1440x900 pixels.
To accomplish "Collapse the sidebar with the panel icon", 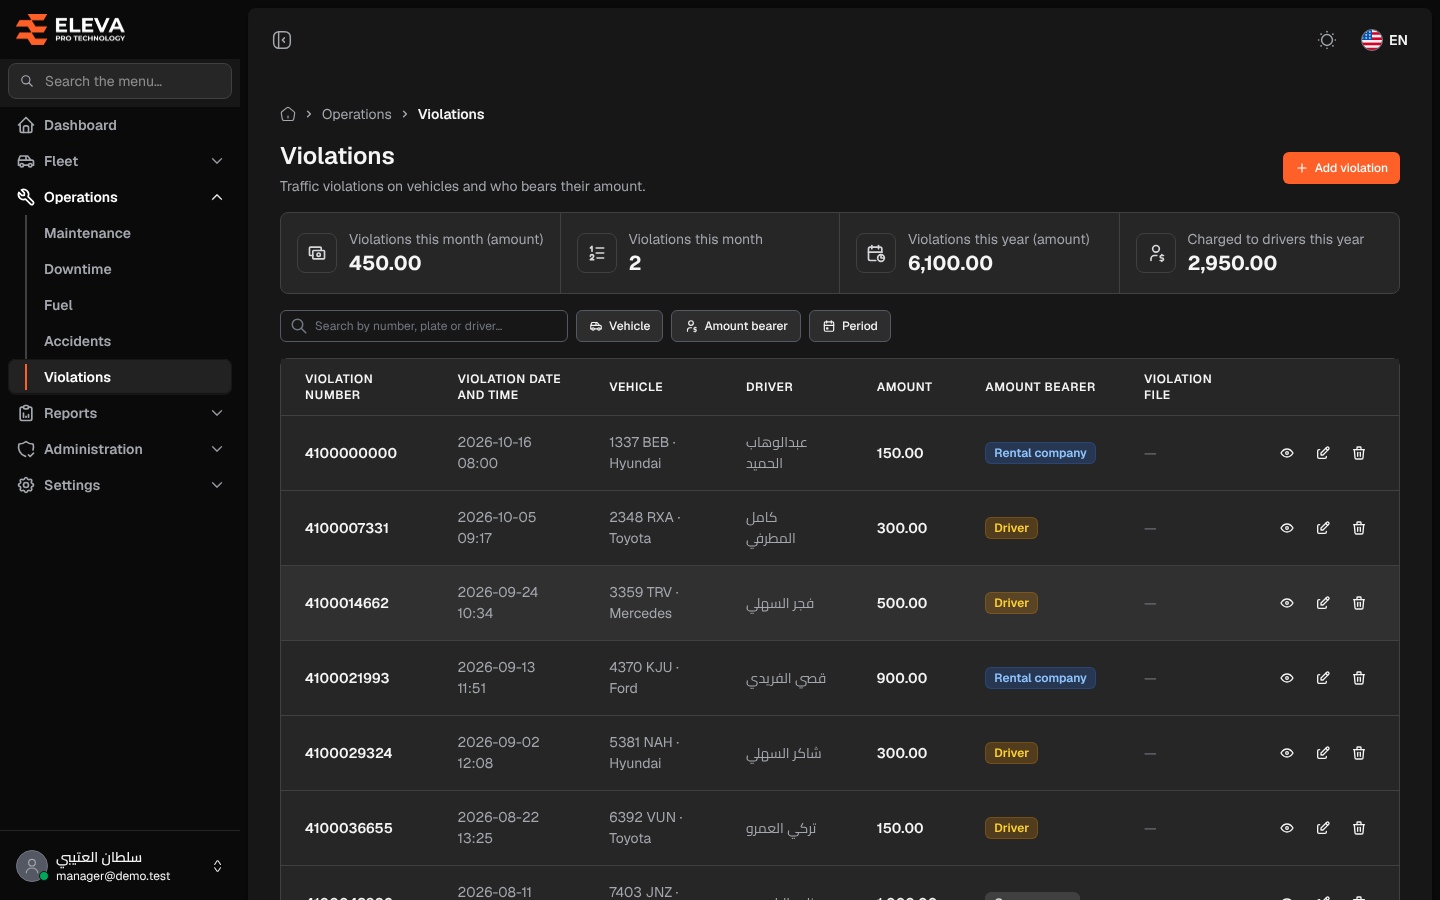I will [282, 40].
